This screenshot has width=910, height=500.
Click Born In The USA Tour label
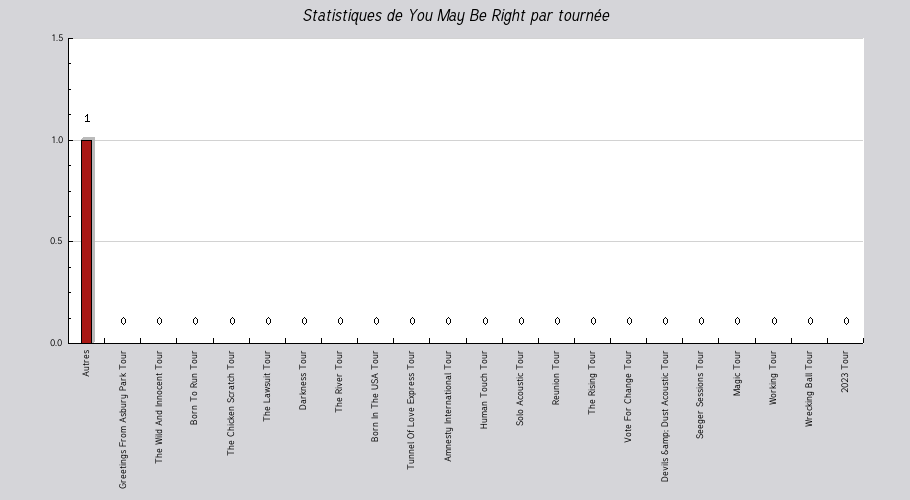374,396
